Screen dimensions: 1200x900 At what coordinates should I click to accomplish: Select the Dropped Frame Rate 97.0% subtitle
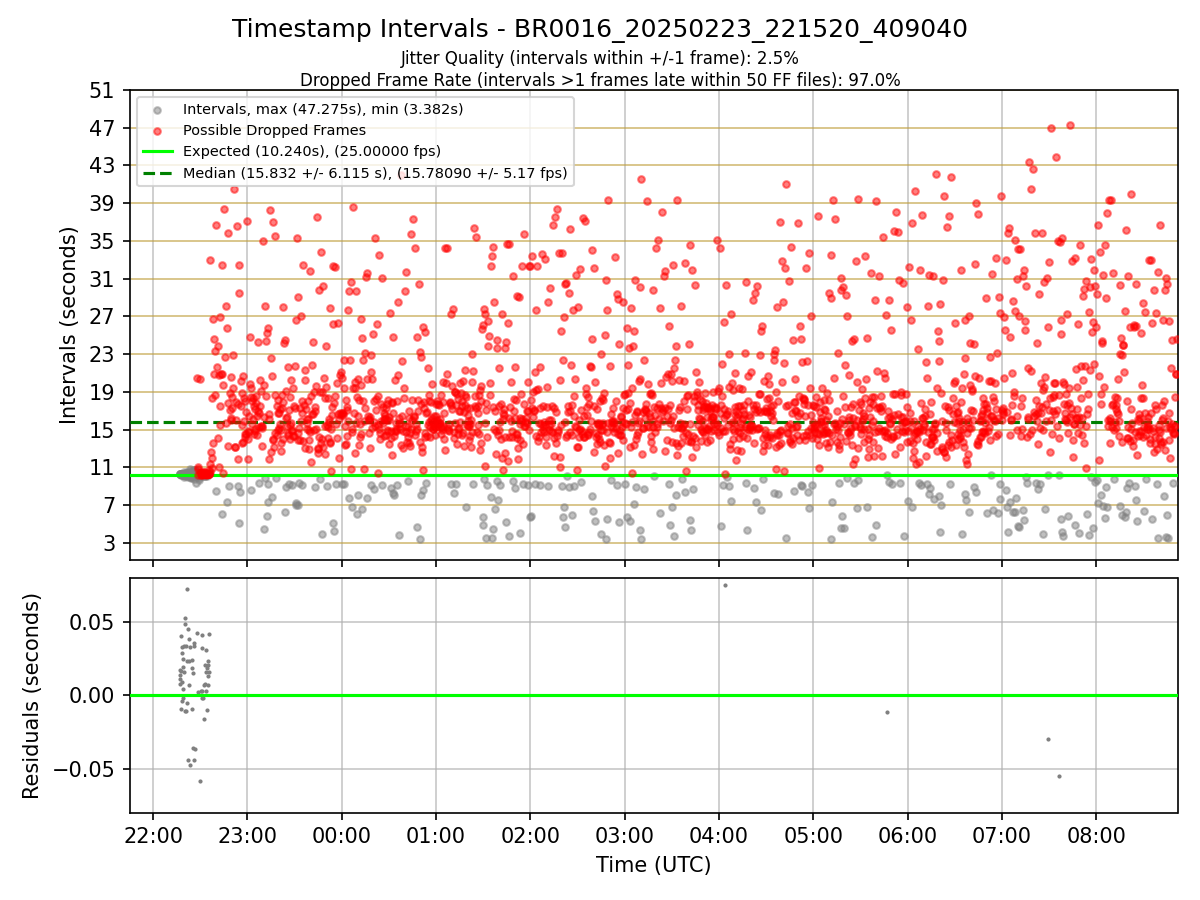click(600, 79)
